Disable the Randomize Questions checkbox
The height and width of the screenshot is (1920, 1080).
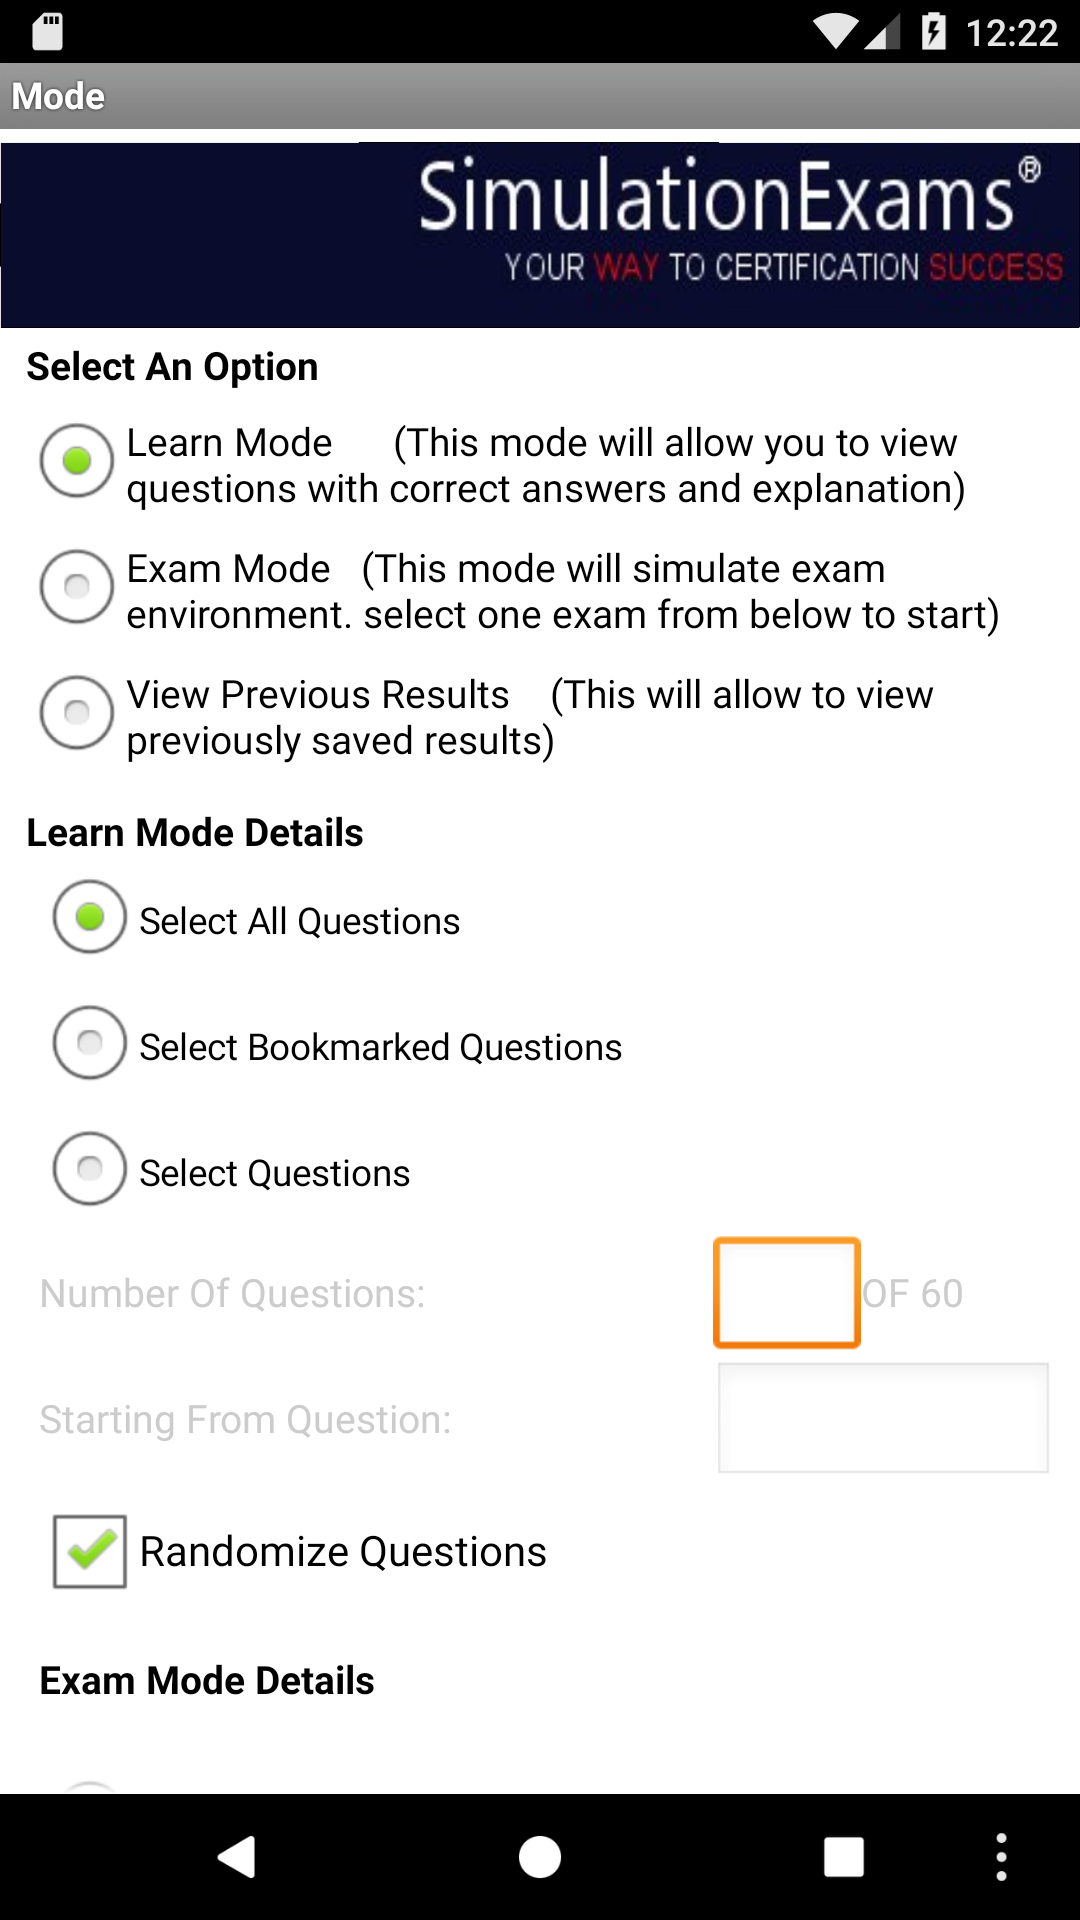88,1551
